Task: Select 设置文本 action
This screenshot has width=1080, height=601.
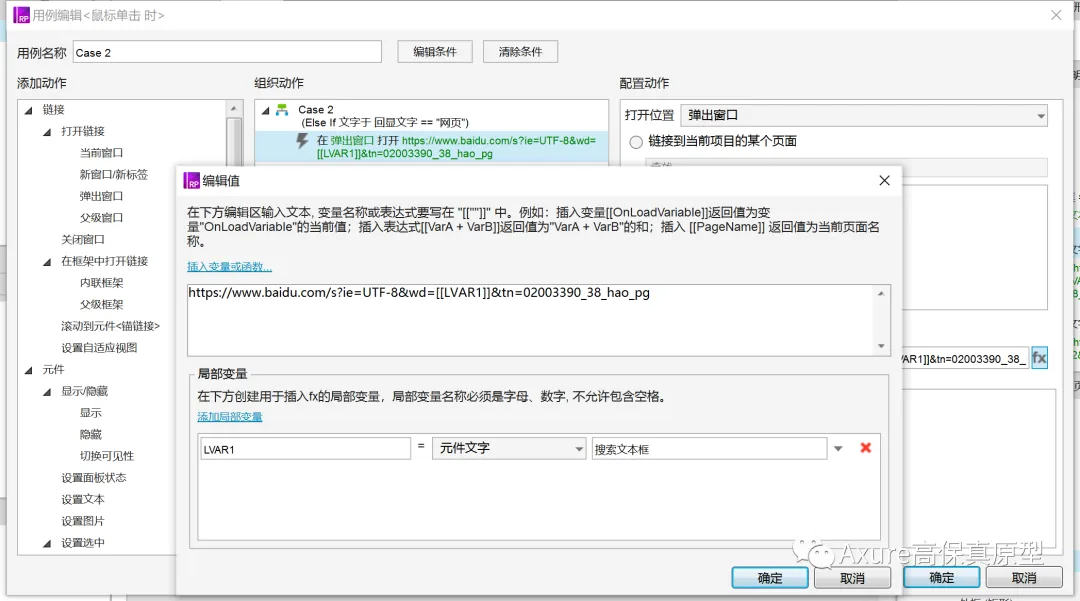Action: pos(83,500)
